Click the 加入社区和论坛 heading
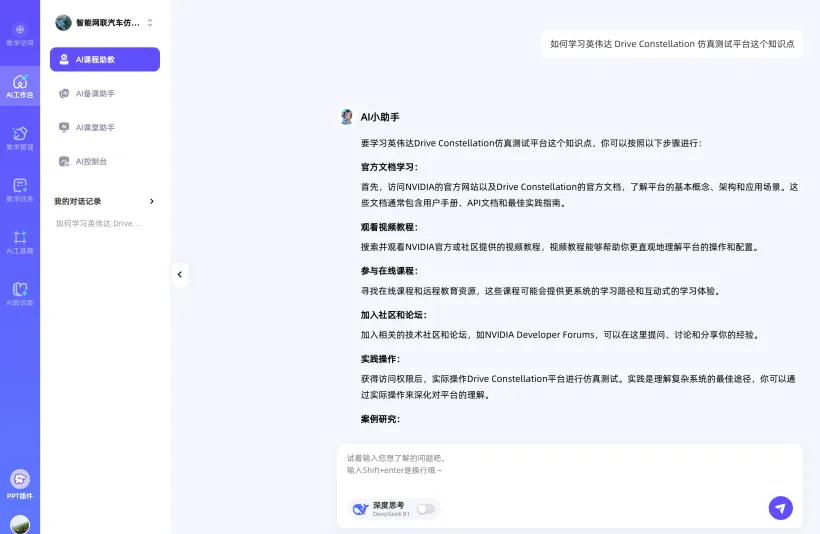The height and width of the screenshot is (534, 820). (x=394, y=315)
